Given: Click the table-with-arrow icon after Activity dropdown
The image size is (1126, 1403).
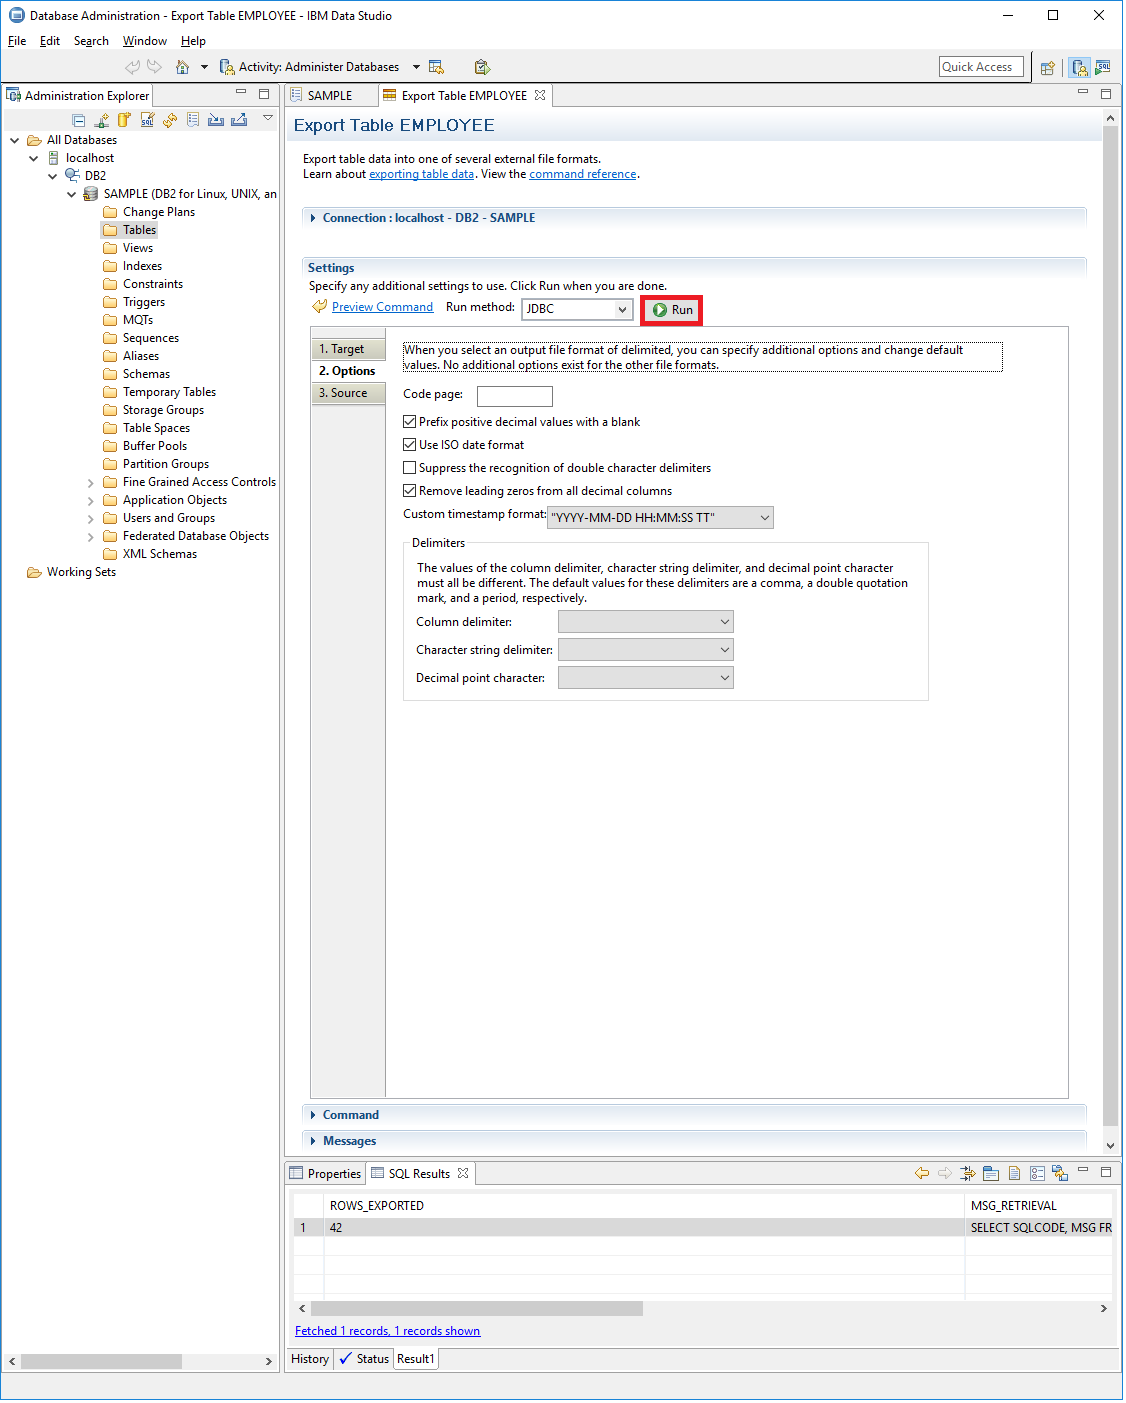Looking at the screenshot, I should (x=436, y=67).
